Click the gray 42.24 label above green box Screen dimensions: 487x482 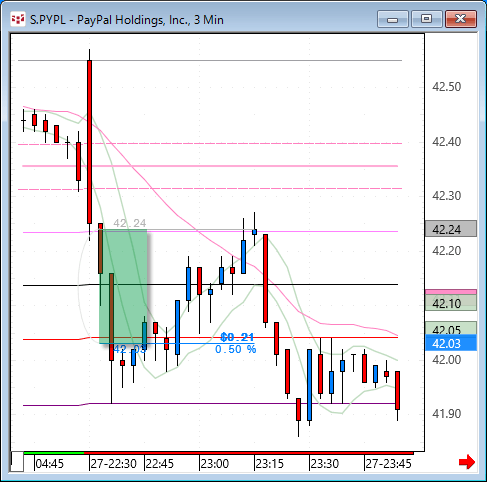(130, 223)
